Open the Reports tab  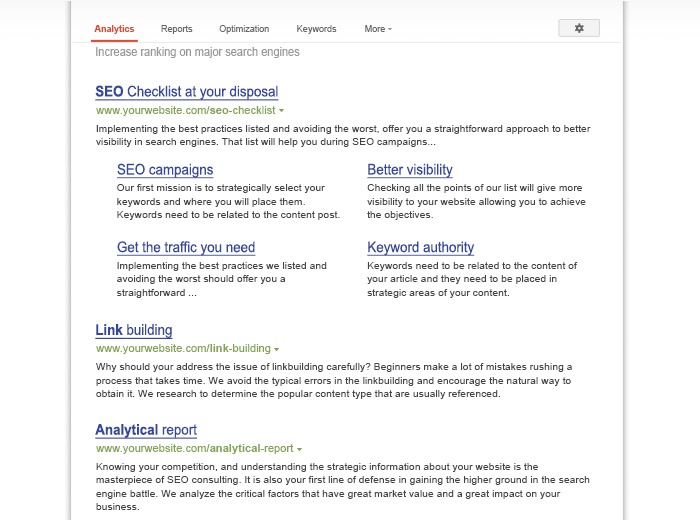click(176, 29)
